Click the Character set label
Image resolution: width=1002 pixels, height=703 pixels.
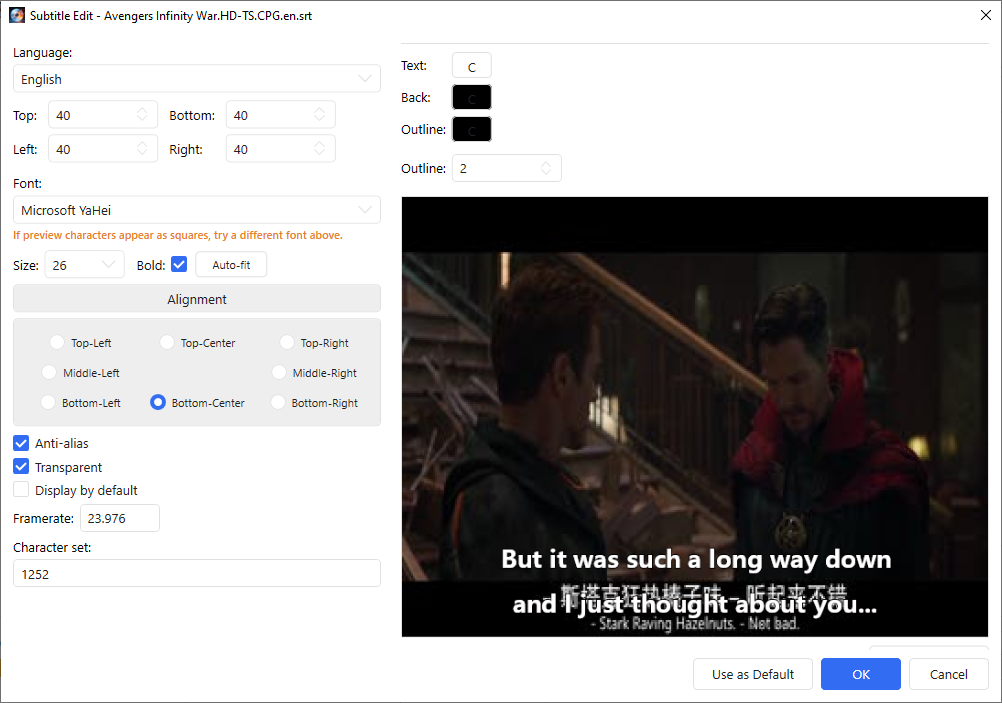[52, 547]
